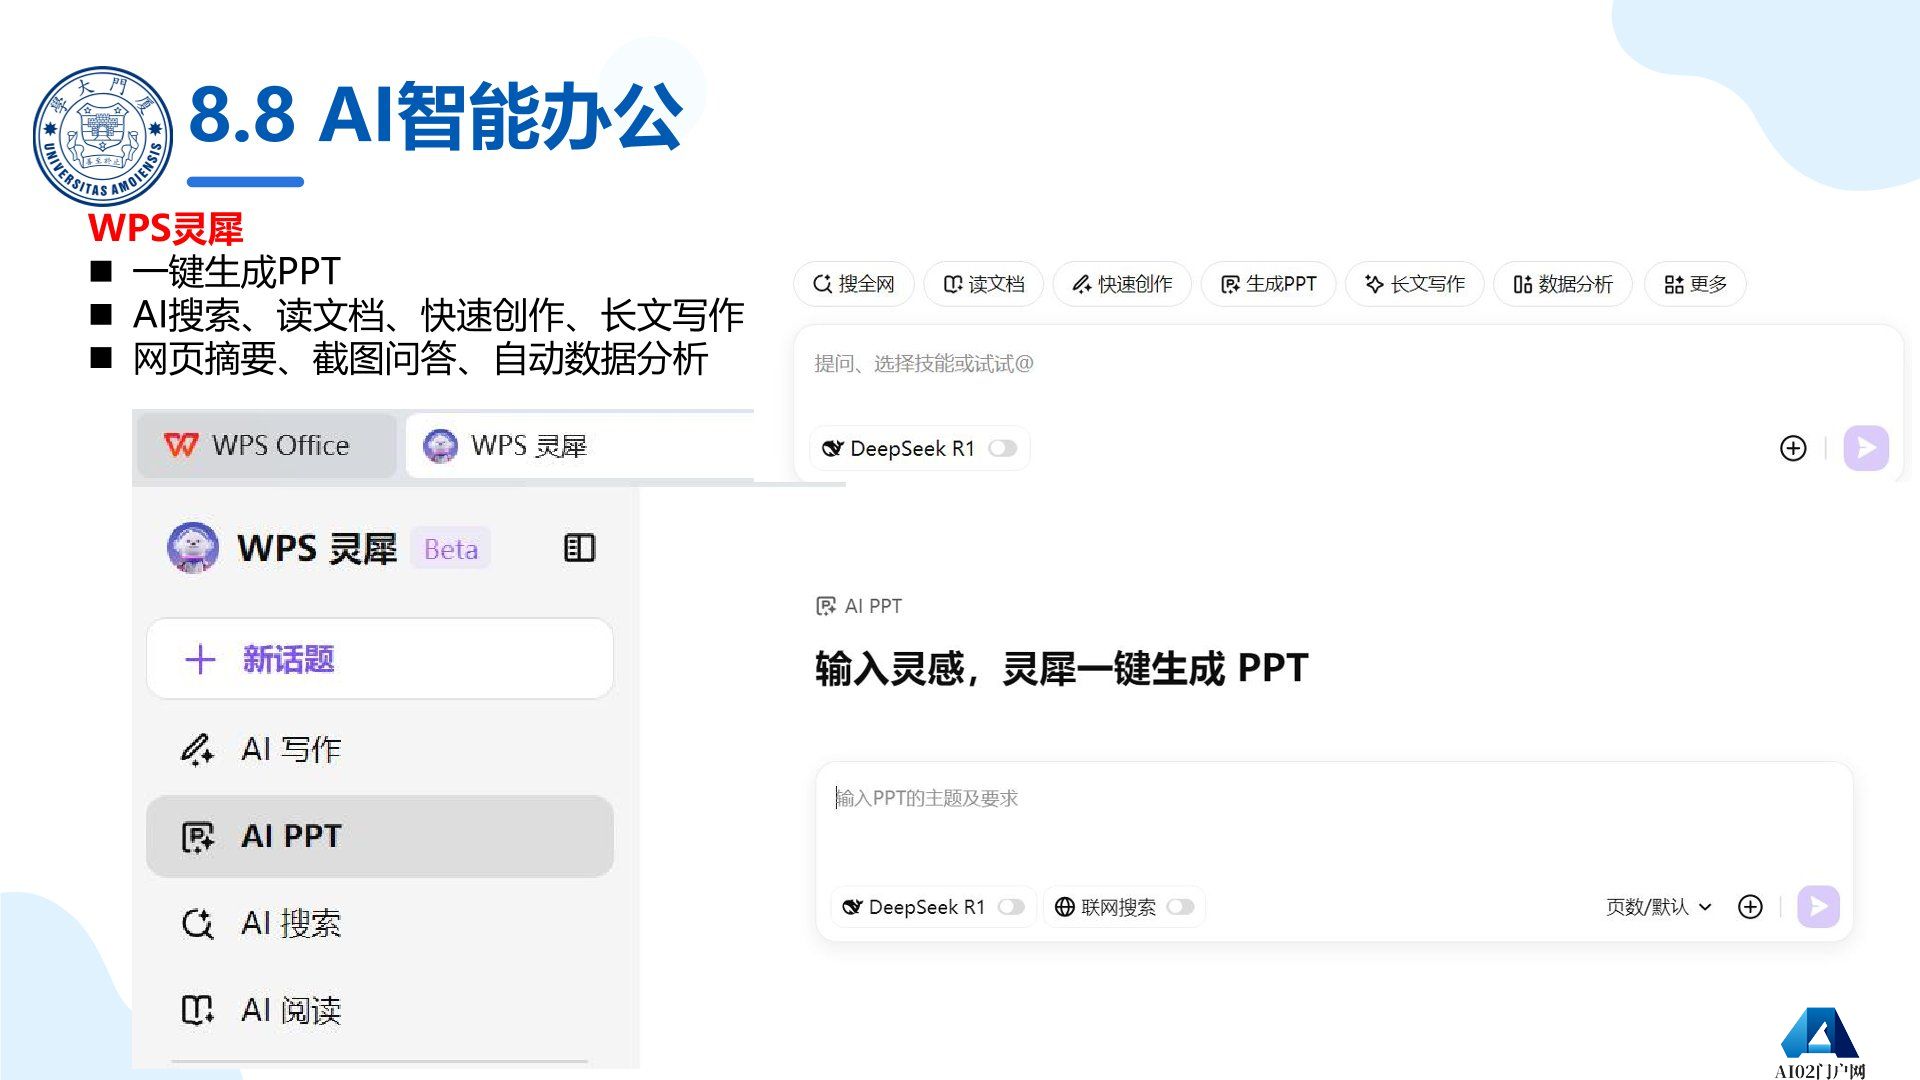Click the send arrow in the PPT input box

click(1818, 907)
